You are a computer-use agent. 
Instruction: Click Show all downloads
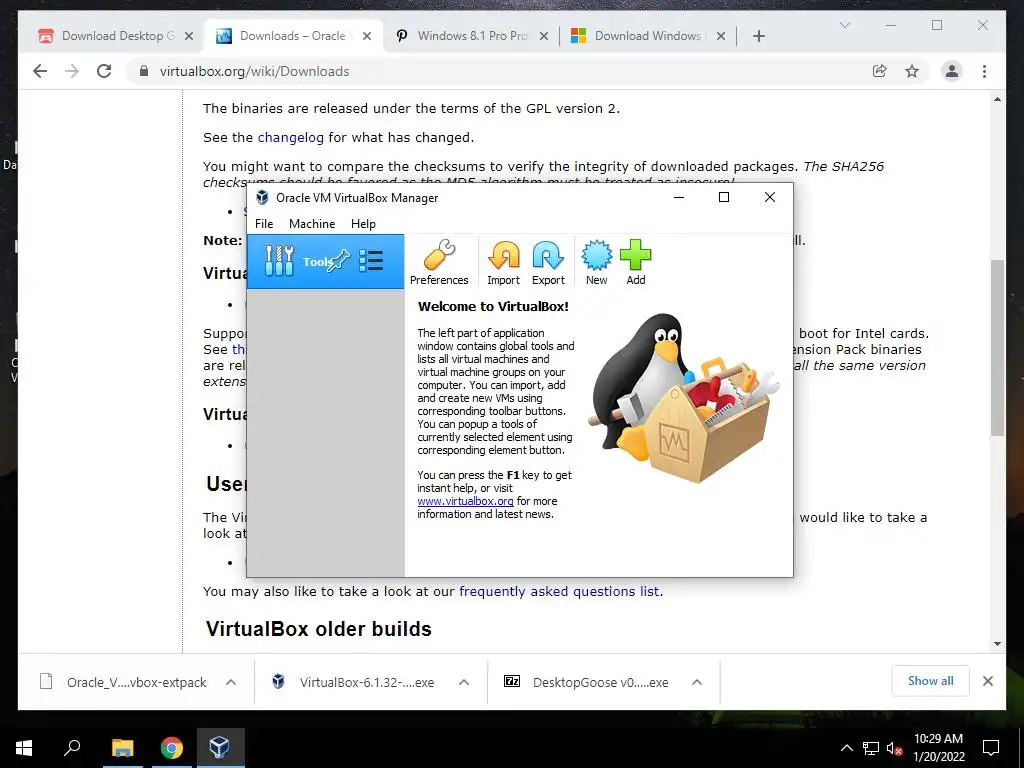(x=930, y=681)
